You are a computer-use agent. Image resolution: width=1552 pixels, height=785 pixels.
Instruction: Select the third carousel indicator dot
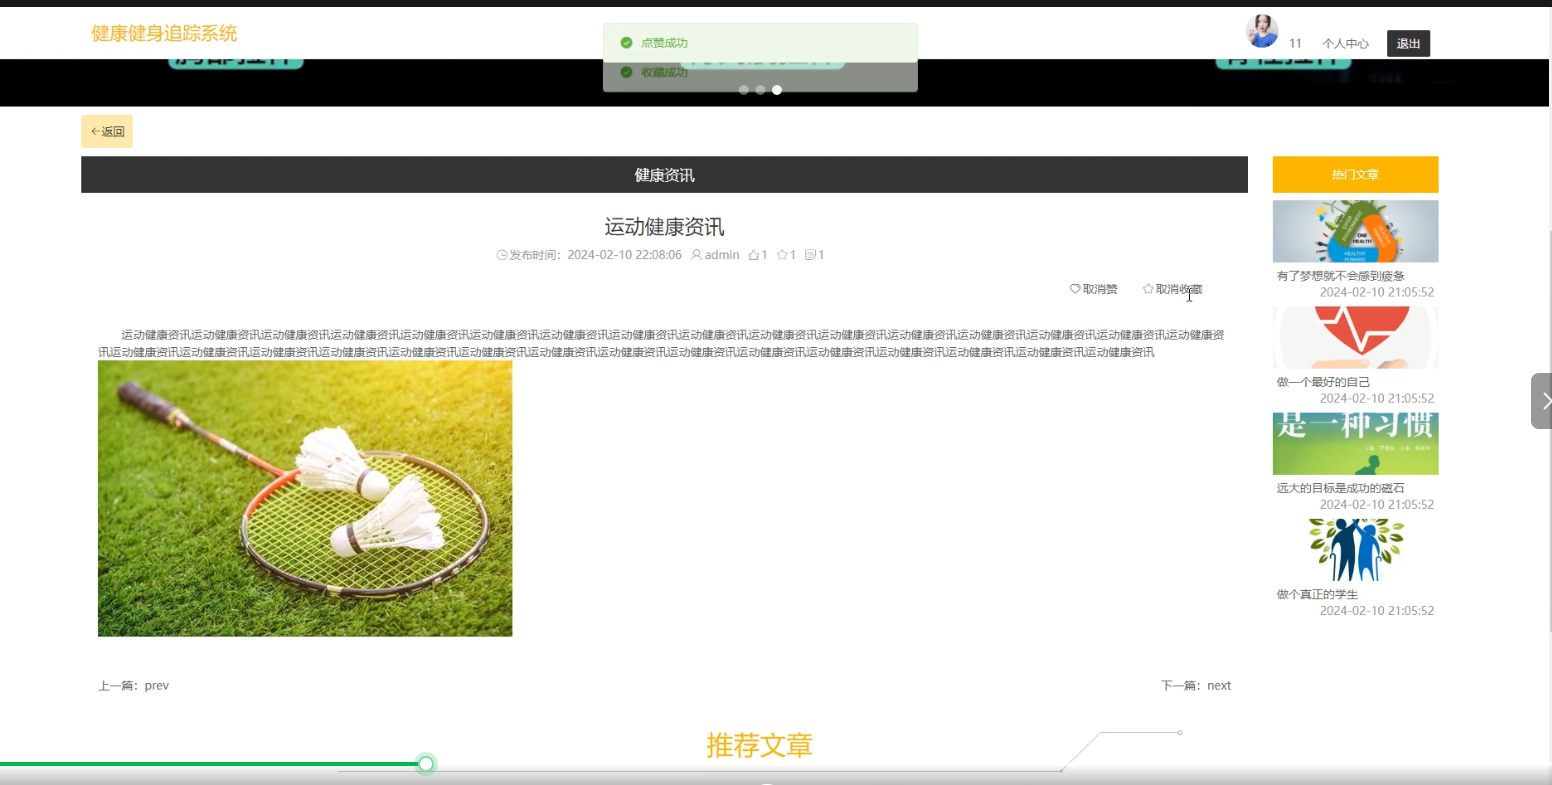(x=777, y=89)
